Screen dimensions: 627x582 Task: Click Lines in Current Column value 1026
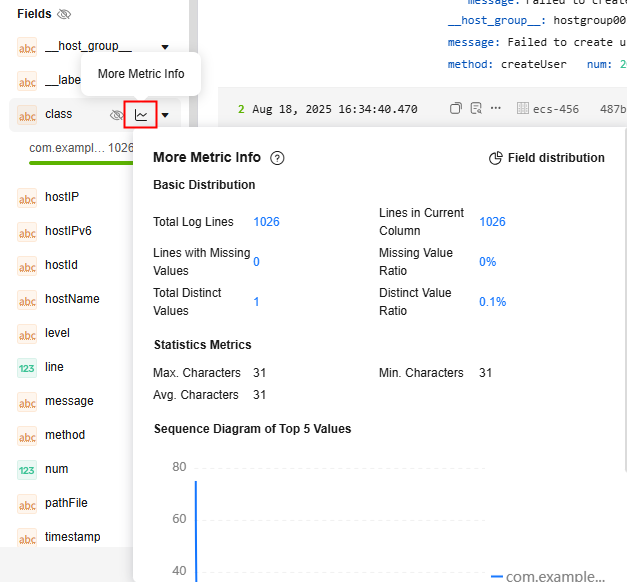[x=492, y=222]
